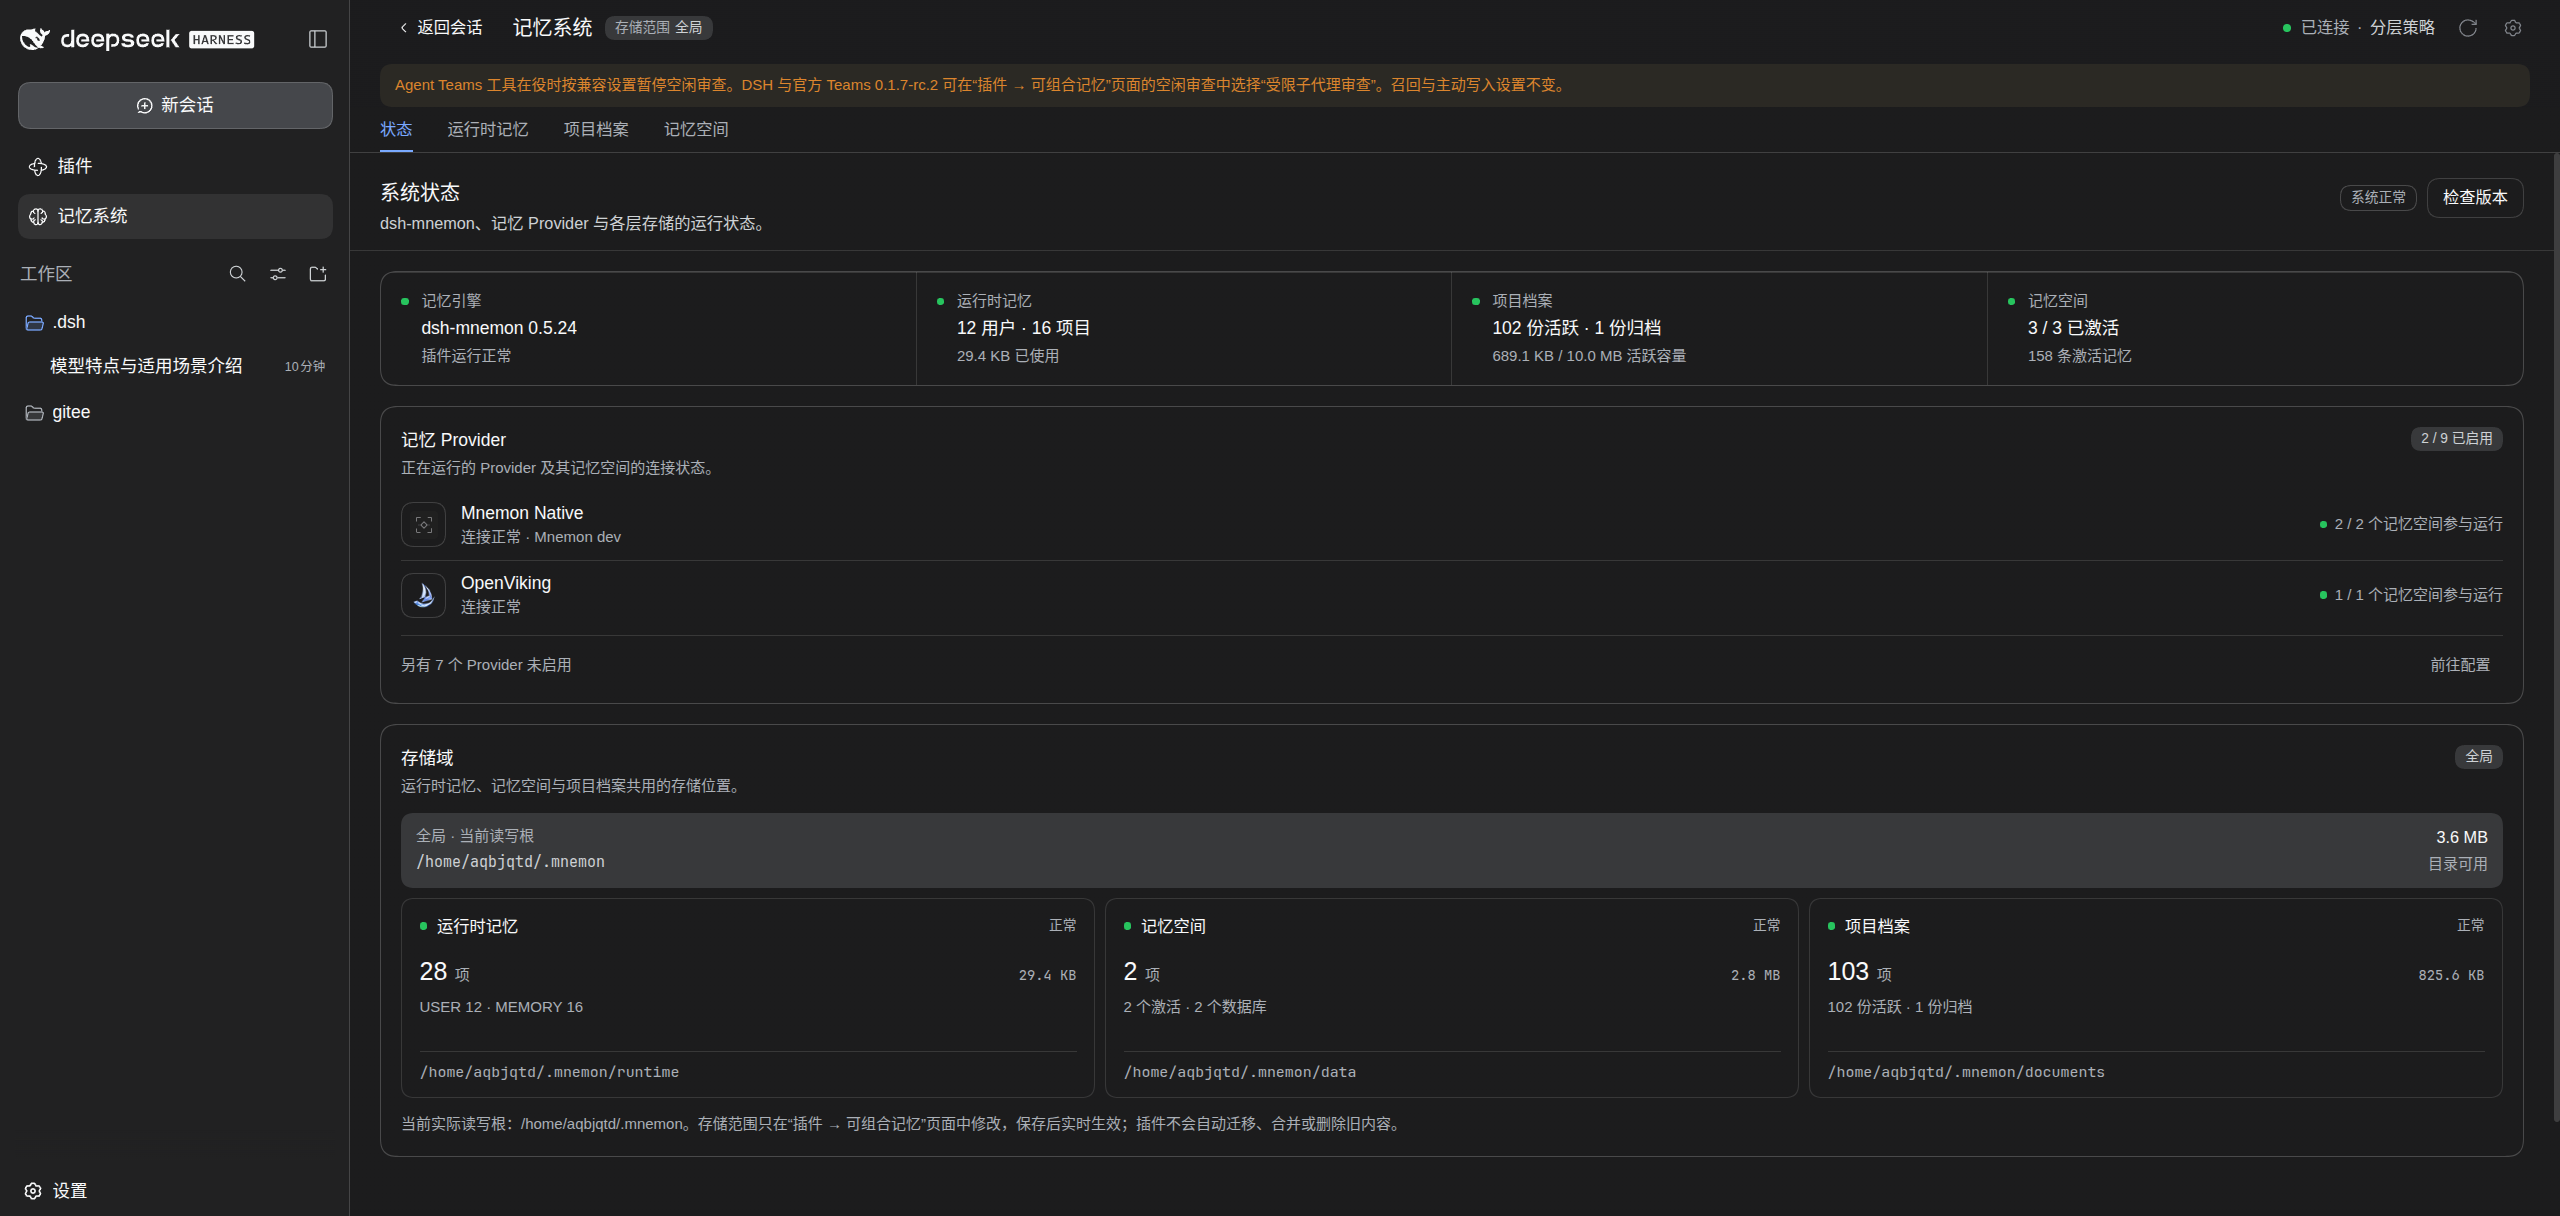Click the HARNESS label beside the logo
The height and width of the screenshot is (1216, 2560).
point(222,40)
